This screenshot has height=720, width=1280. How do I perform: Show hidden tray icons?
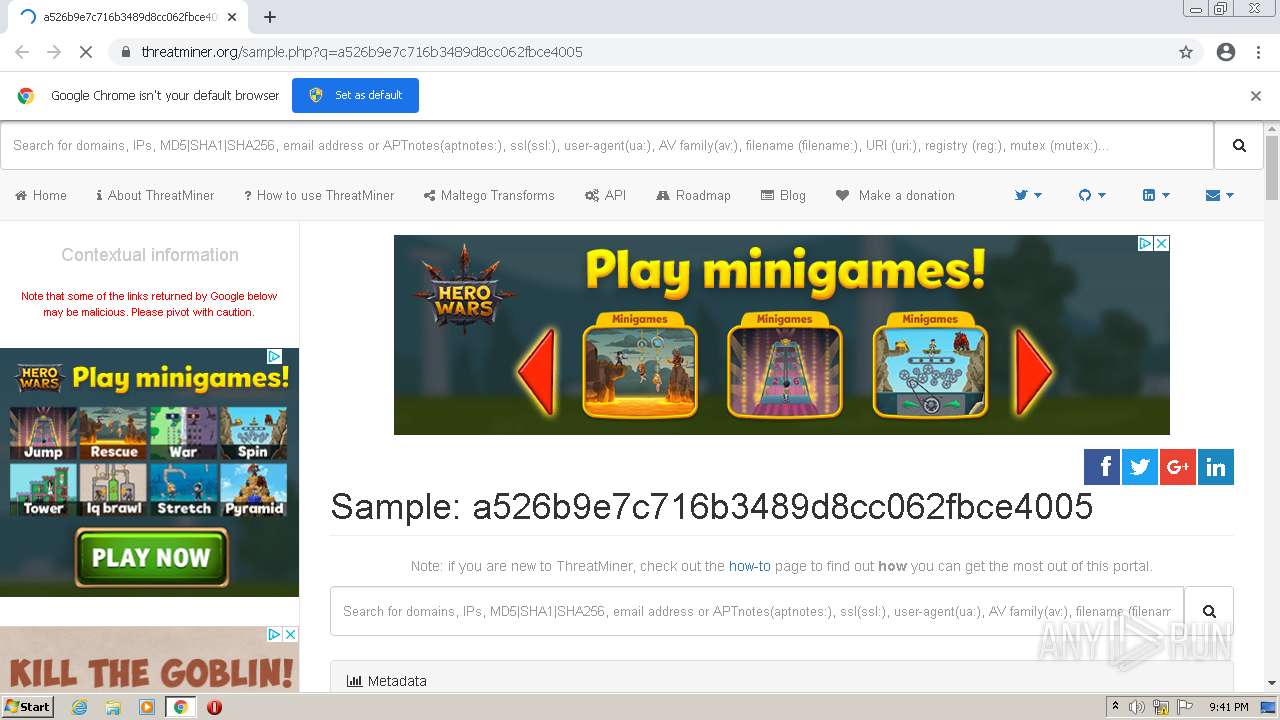pos(1115,707)
